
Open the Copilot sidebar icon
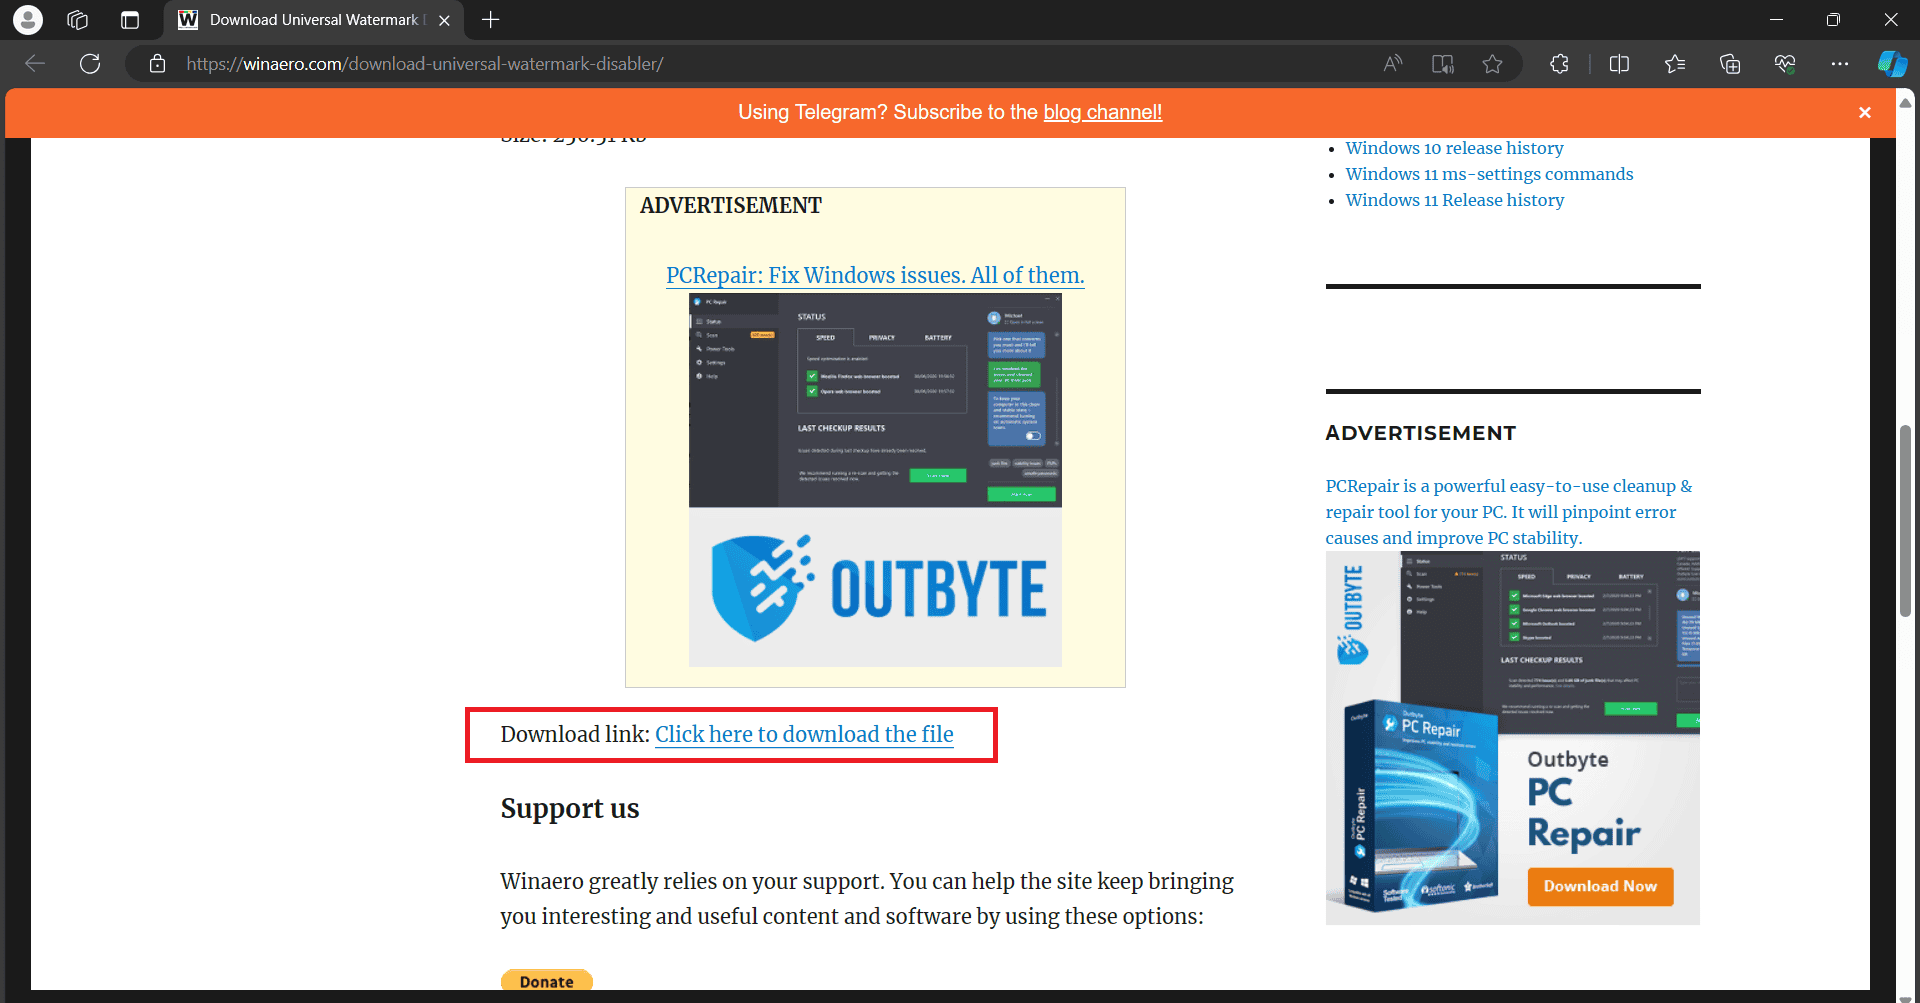(x=1892, y=64)
